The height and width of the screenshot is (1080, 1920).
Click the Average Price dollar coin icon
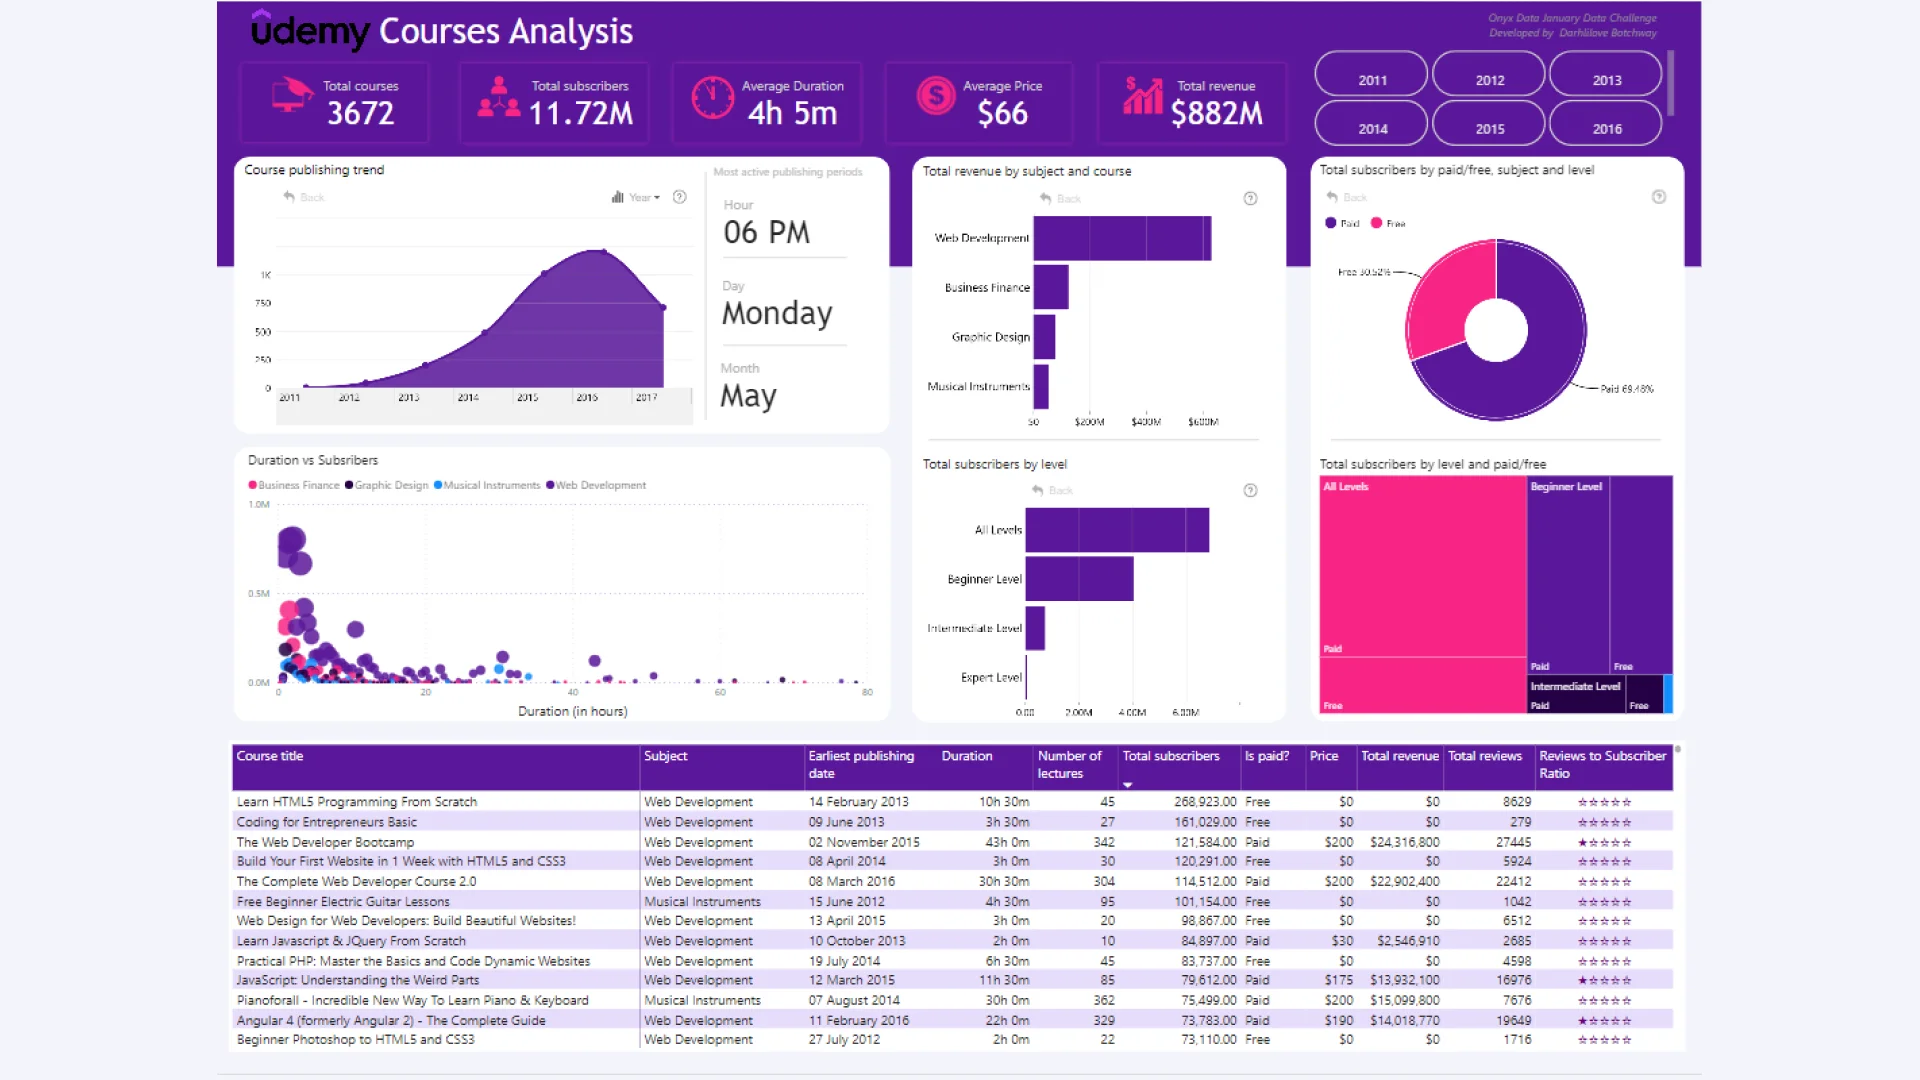[936, 96]
